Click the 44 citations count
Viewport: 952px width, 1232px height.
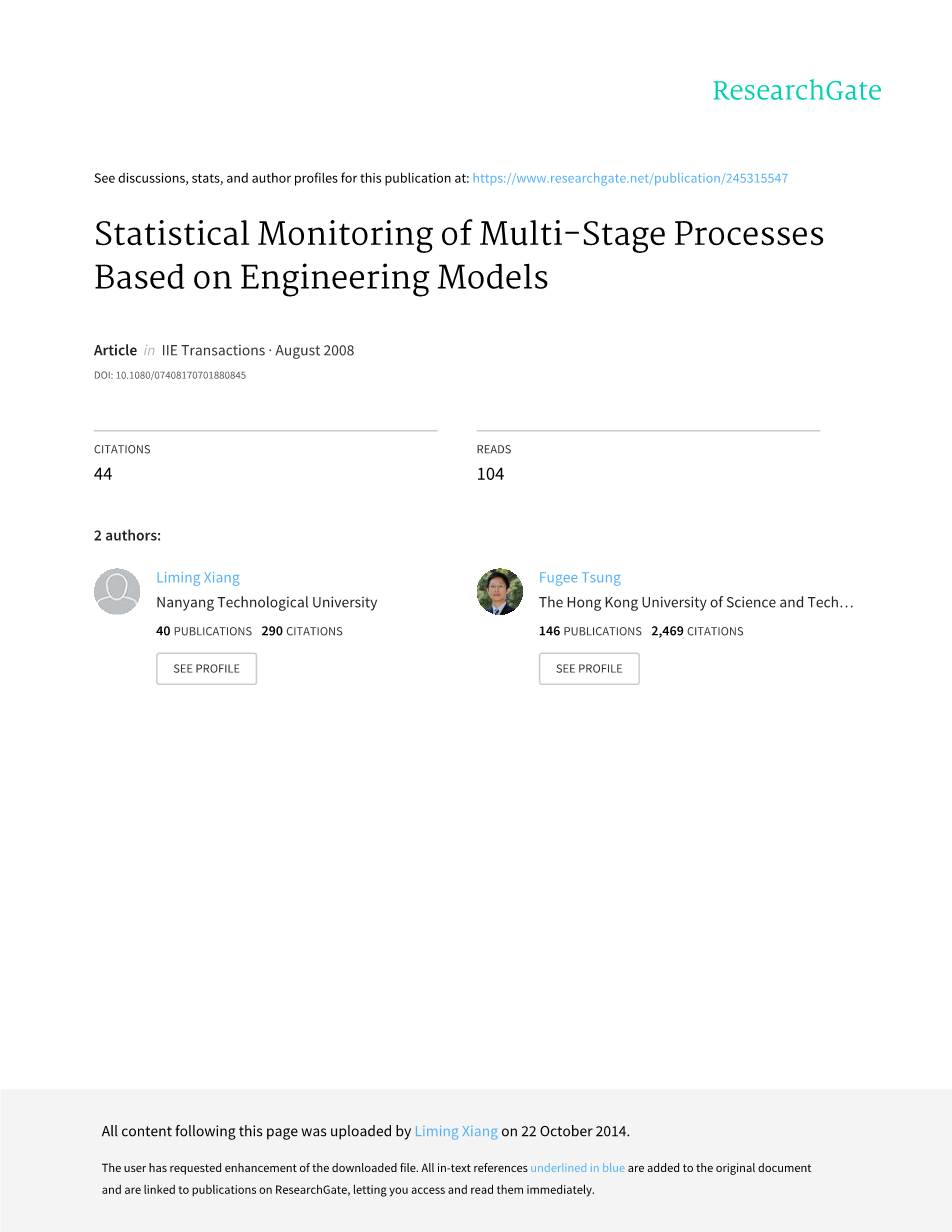(x=103, y=474)
